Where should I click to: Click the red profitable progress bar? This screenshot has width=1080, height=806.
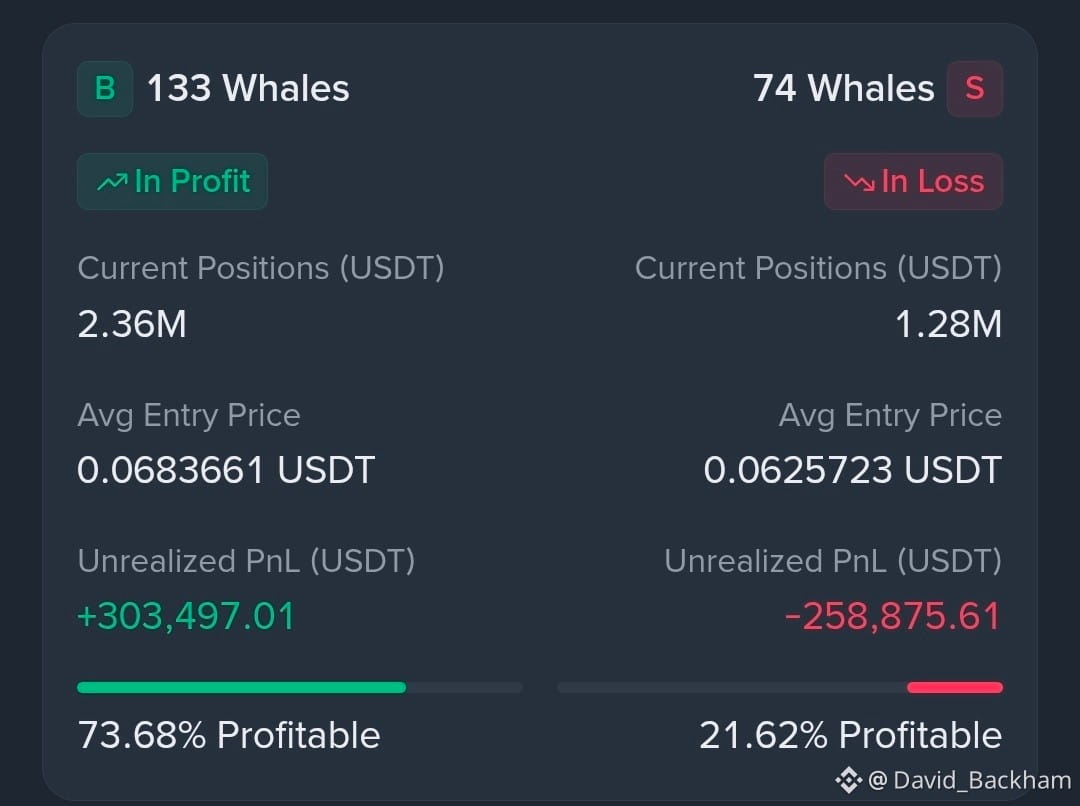[955, 687]
